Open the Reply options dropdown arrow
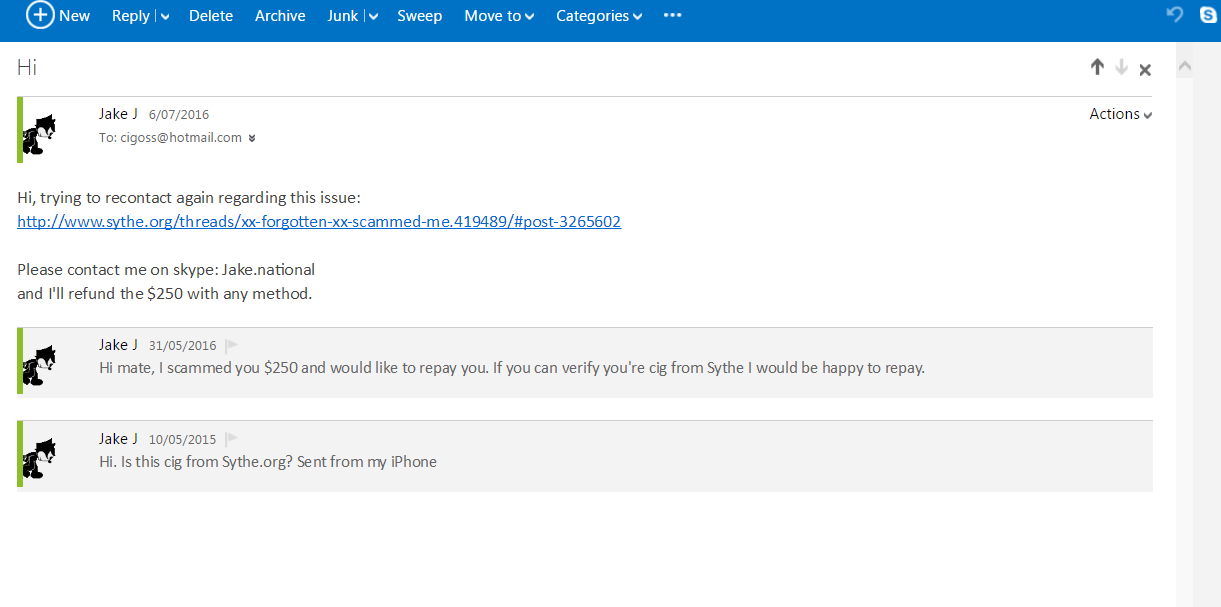Image resolution: width=1221 pixels, height=607 pixels. point(165,17)
